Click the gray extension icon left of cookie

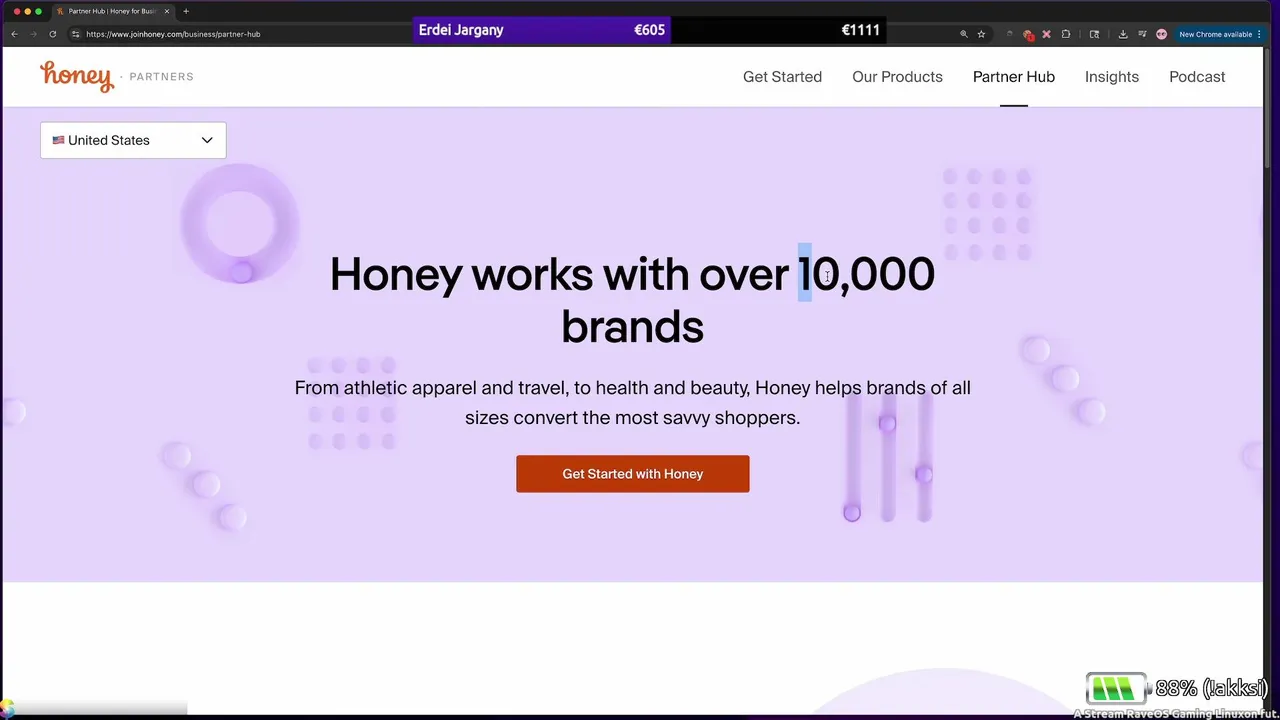point(1010,34)
